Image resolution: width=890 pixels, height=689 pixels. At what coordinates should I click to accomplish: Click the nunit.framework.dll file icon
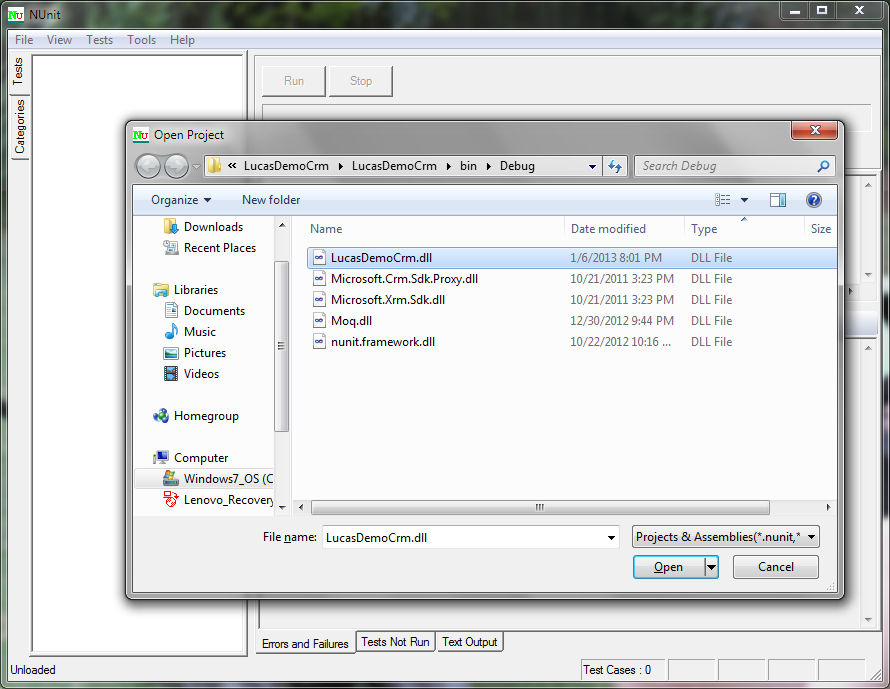(320, 342)
